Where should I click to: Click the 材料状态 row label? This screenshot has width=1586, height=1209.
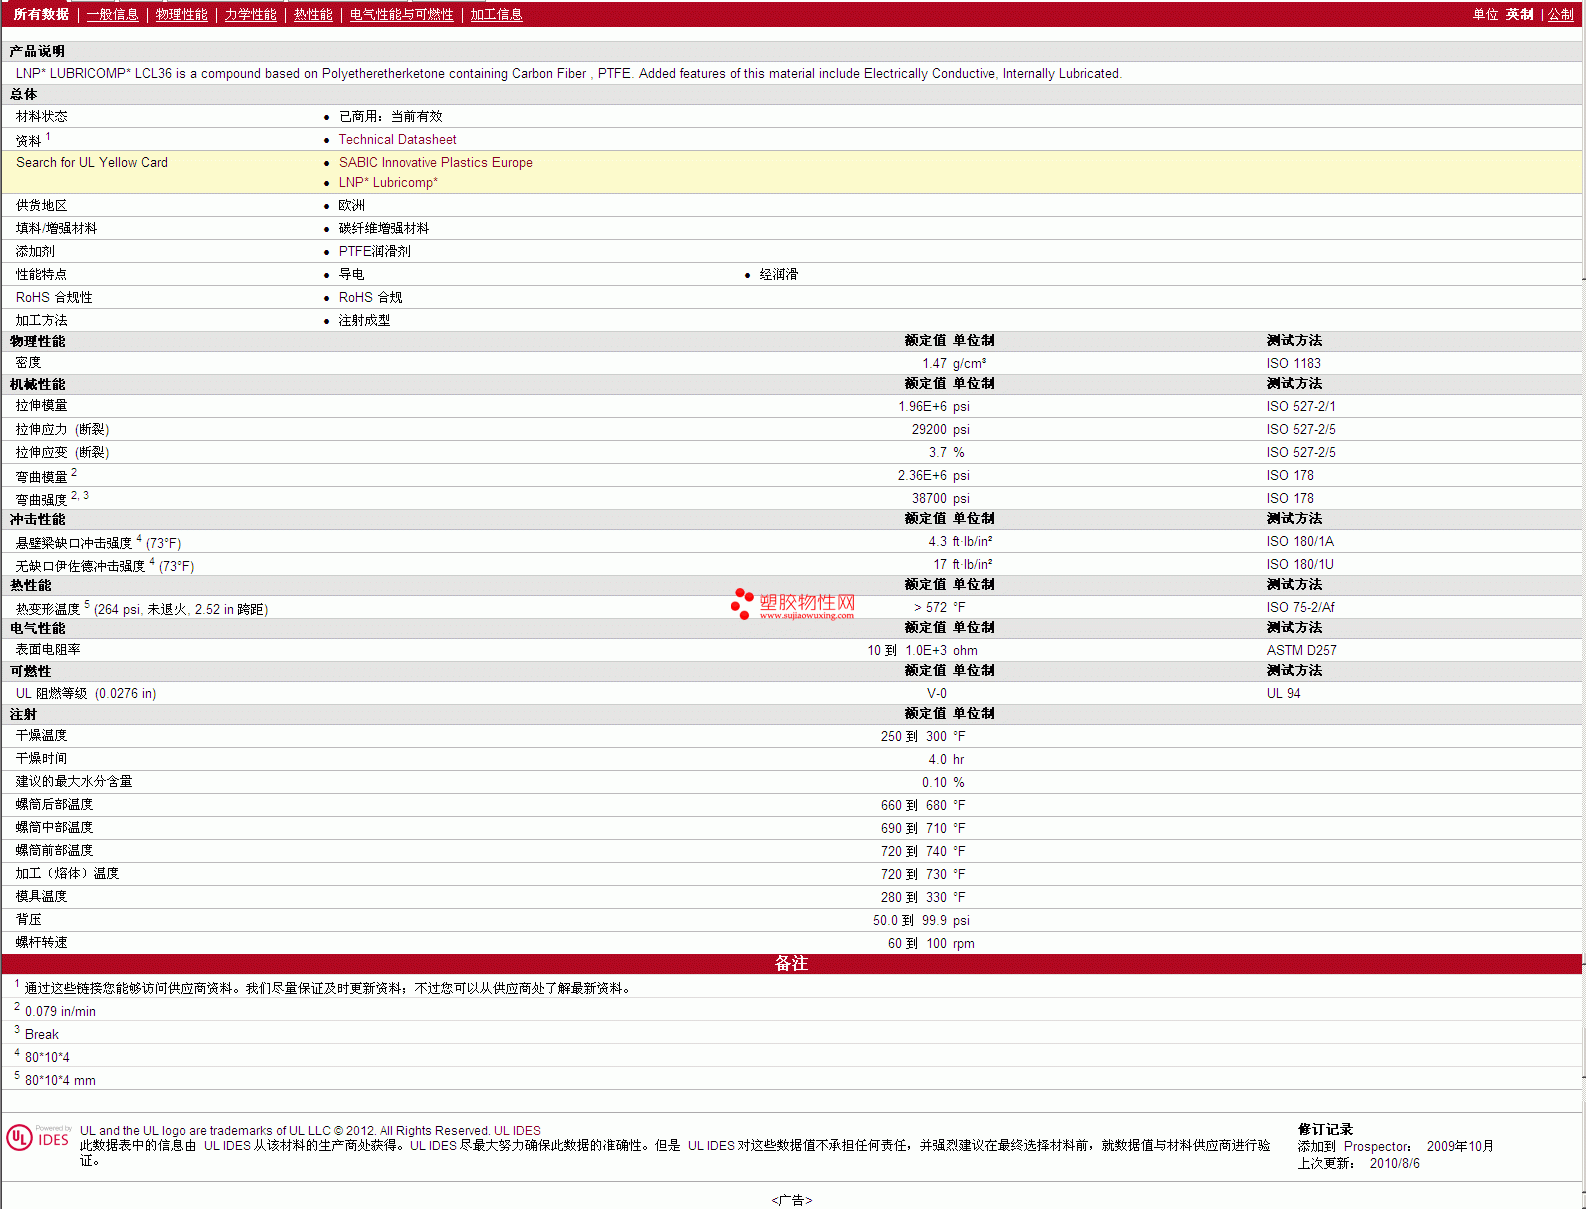coord(41,116)
